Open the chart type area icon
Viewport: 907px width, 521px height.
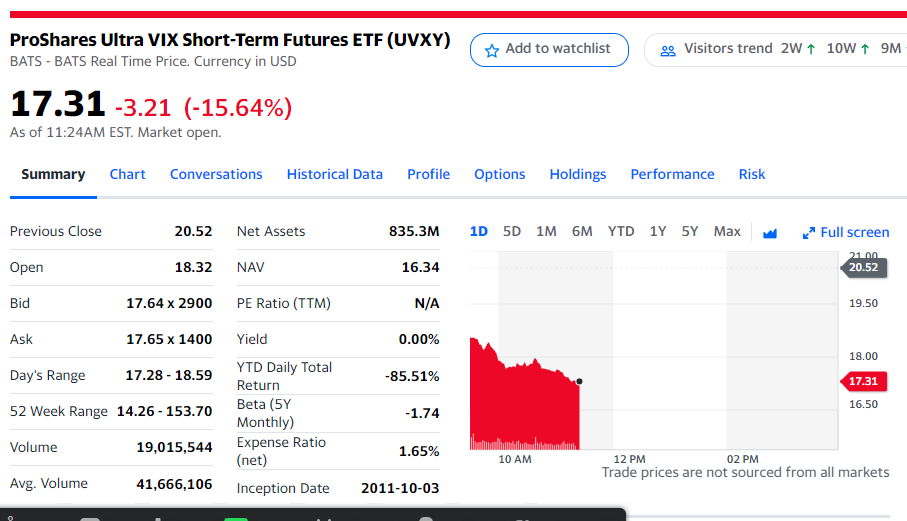click(x=770, y=232)
